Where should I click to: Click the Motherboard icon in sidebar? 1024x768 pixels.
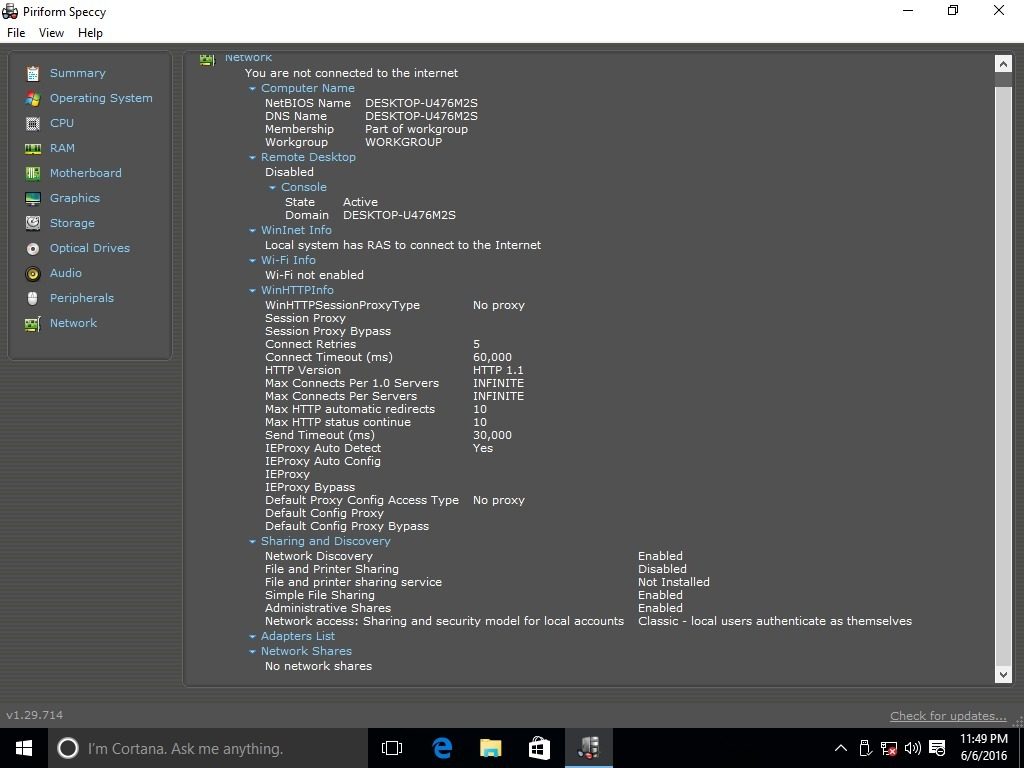click(x=33, y=173)
